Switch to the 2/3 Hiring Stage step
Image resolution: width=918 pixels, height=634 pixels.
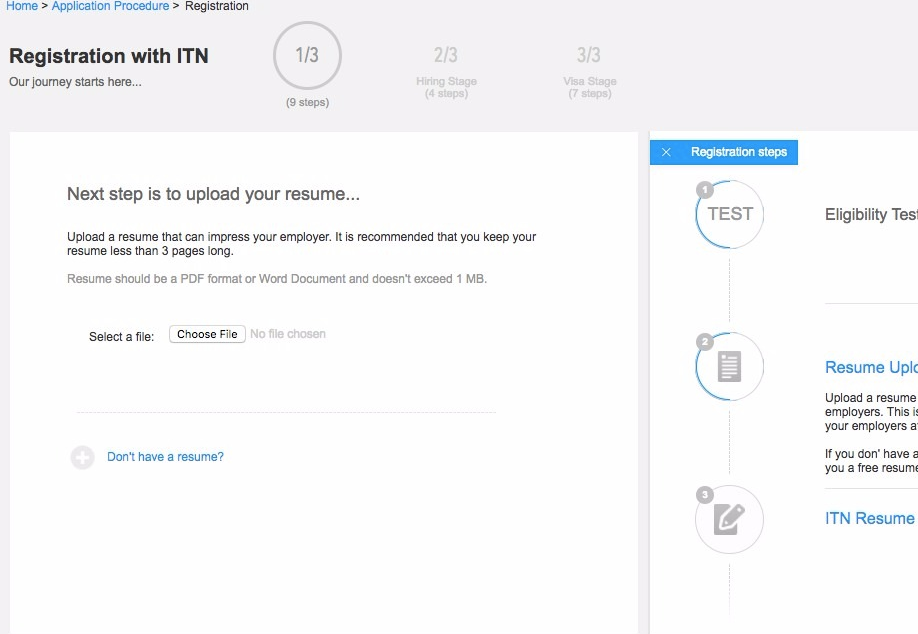point(446,56)
